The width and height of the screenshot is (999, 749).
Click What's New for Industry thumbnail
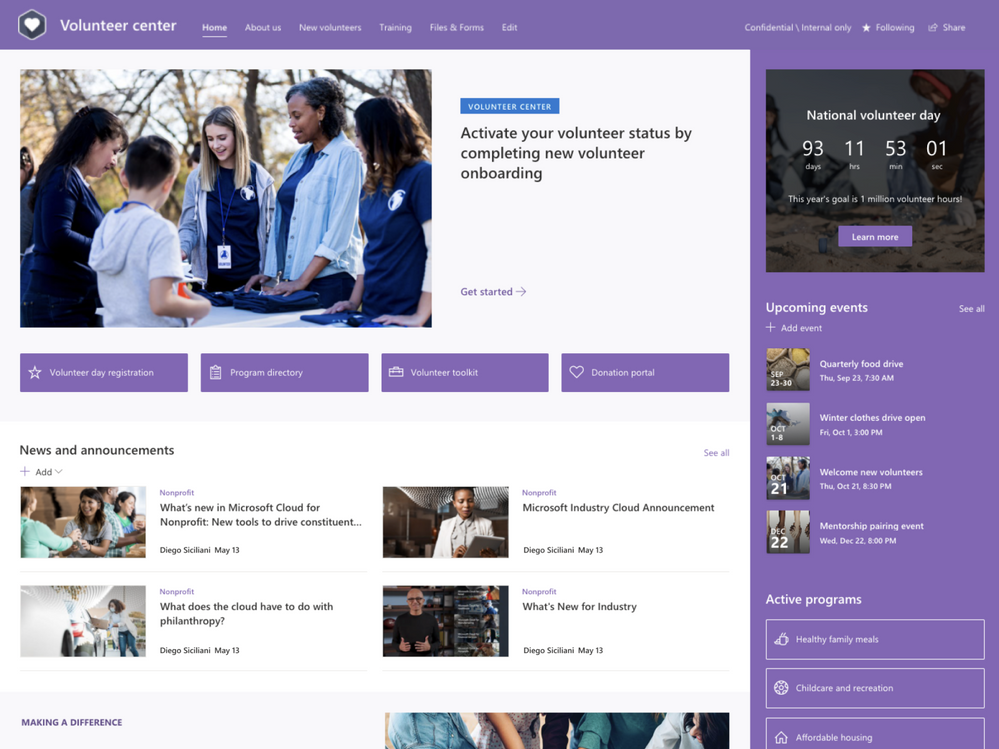coord(445,621)
